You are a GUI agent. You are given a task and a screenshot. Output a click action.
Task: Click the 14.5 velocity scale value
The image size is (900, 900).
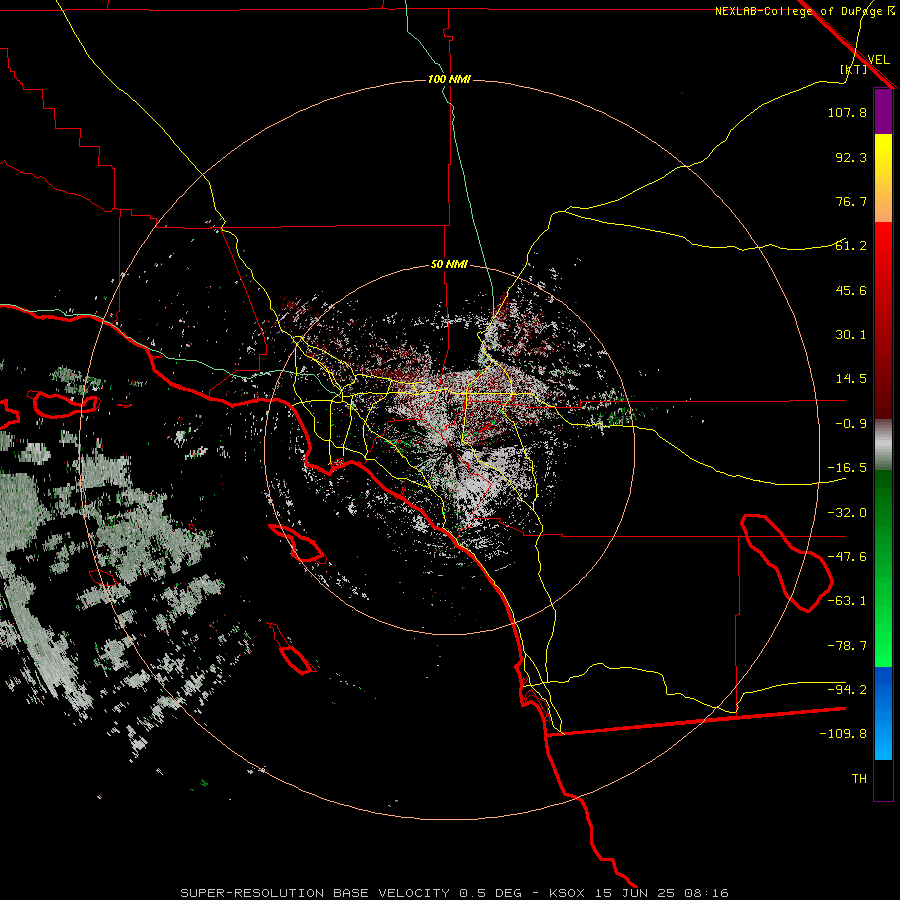click(851, 379)
